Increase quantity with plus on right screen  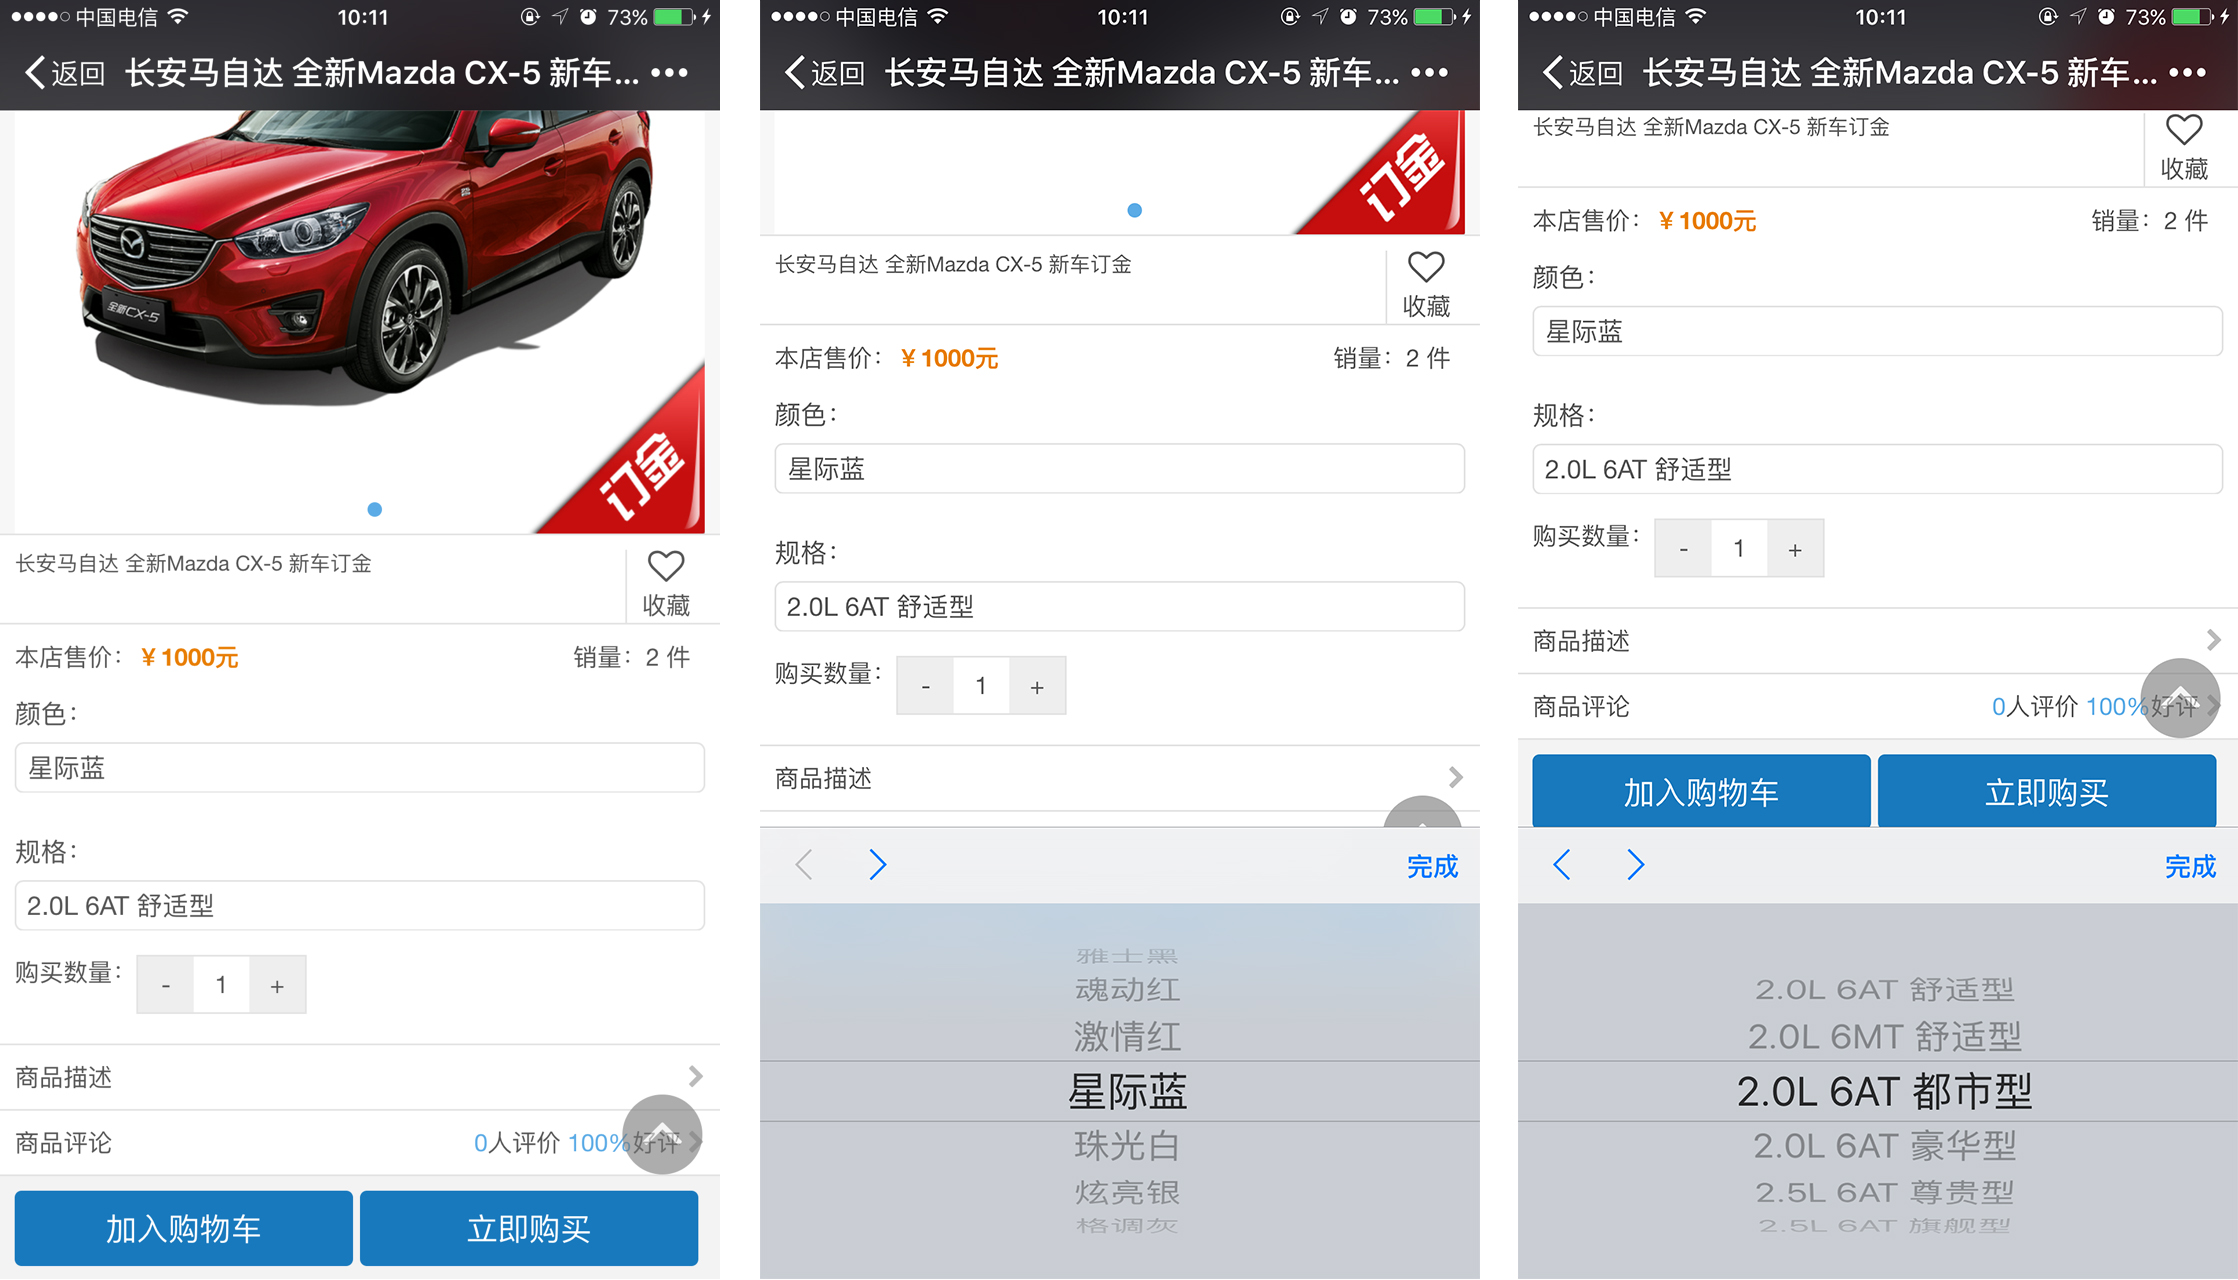click(x=1795, y=548)
